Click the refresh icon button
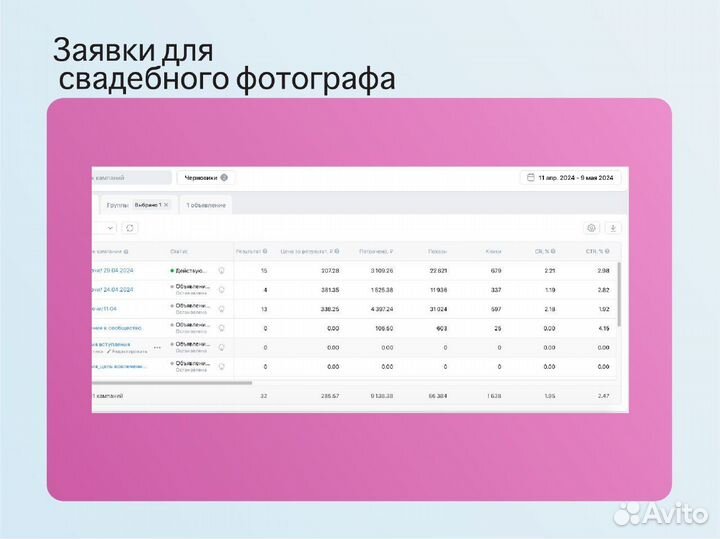Viewport: 720px width, 539px height. [129, 228]
